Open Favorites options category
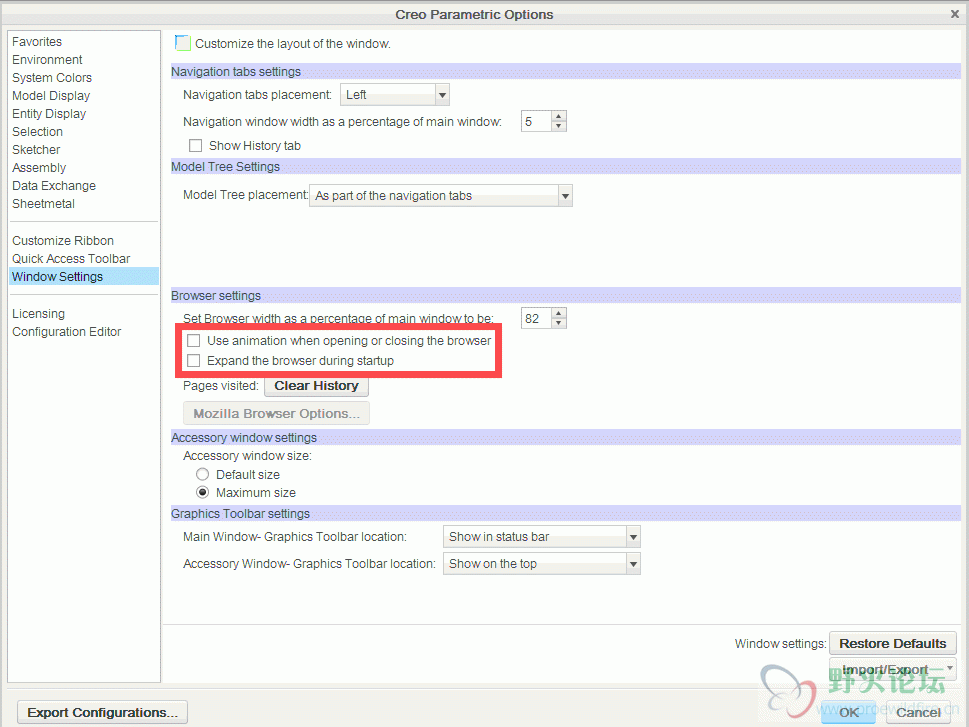The width and height of the screenshot is (969, 727). coord(37,41)
